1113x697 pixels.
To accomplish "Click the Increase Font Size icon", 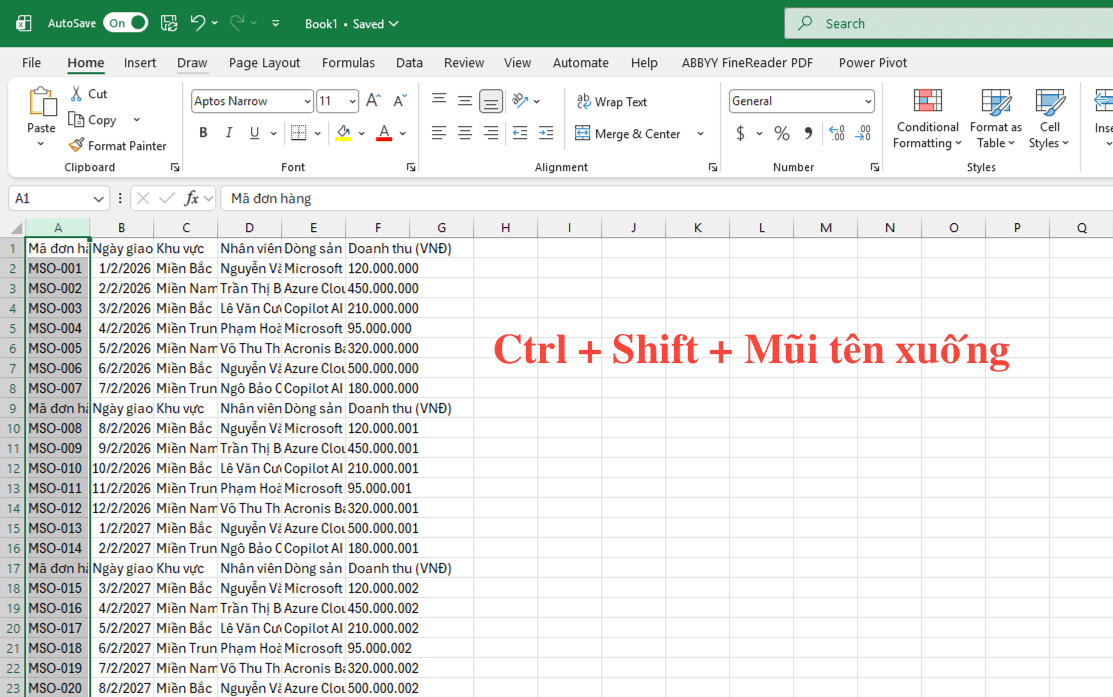I will click(373, 101).
